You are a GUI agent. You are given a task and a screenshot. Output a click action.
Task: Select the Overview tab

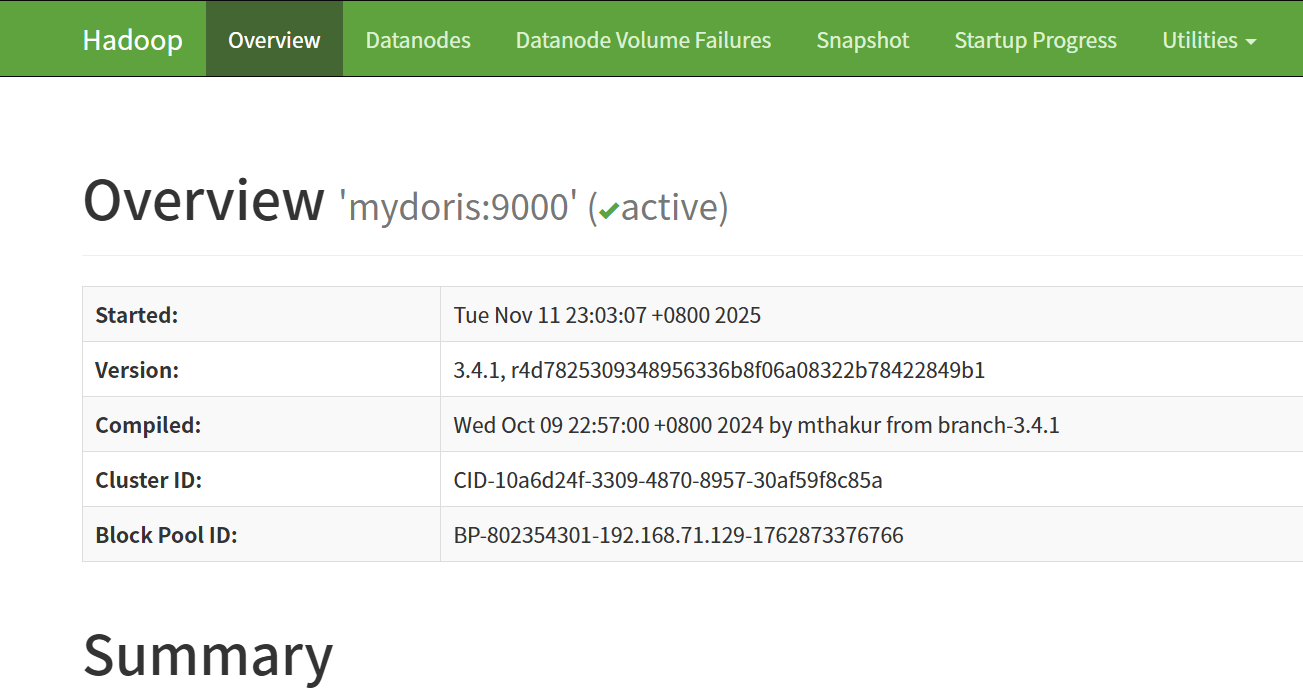coord(274,40)
